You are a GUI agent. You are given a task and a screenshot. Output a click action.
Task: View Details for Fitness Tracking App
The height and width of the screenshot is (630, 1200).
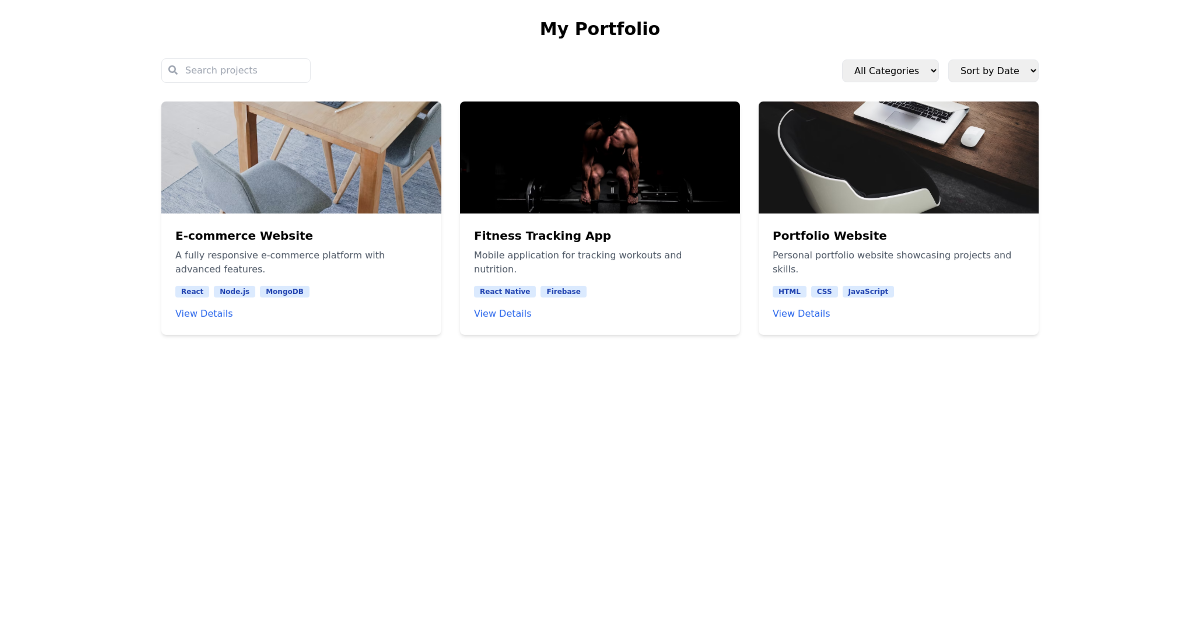pos(502,313)
